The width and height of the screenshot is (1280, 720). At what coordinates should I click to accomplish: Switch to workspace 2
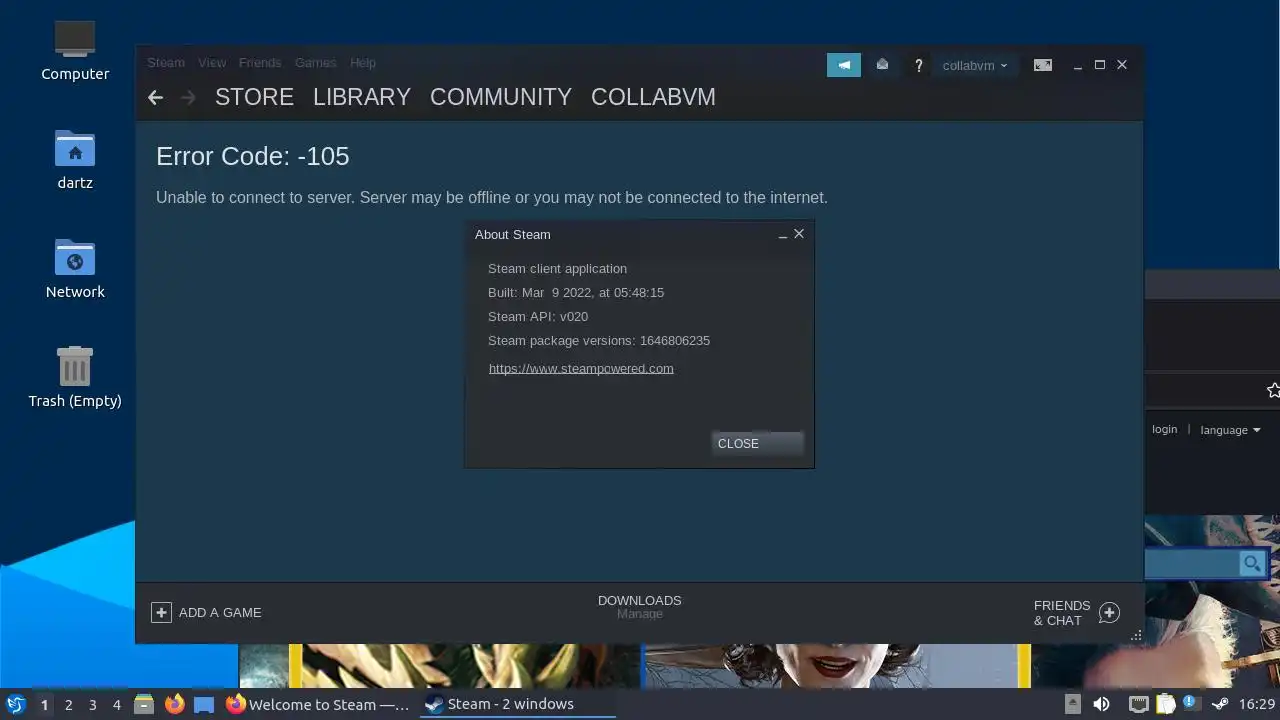click(x=68, y=704)
